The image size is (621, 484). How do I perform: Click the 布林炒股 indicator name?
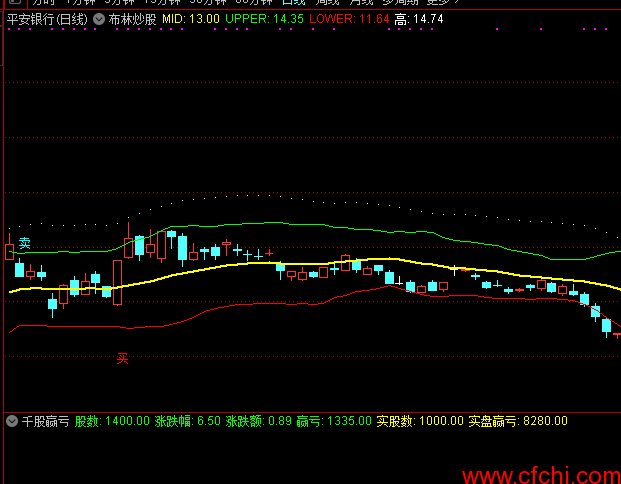point(132,19)
